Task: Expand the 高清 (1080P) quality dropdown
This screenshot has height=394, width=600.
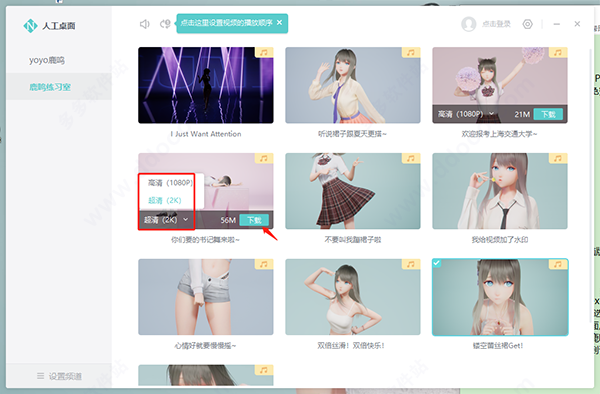Action: click(466, 114)
